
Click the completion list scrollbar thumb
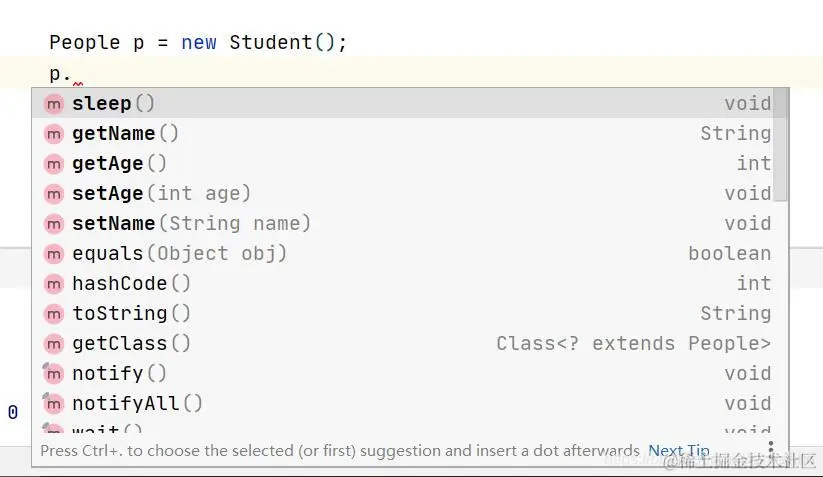[781, 144]
